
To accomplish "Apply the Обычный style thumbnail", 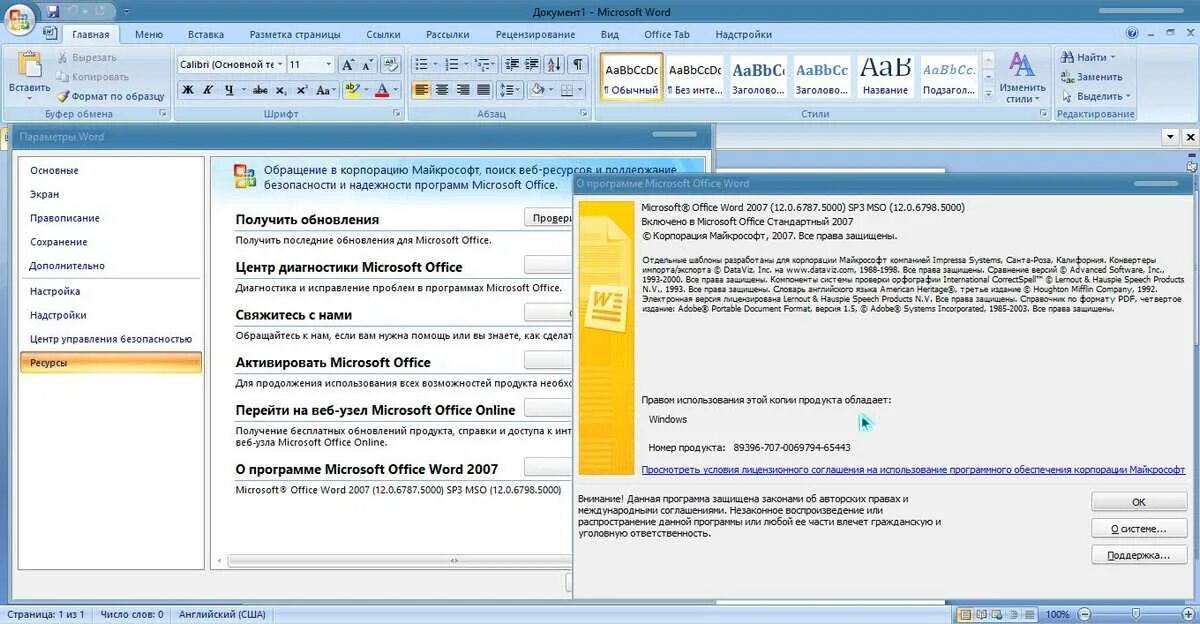I will (631, 77).
